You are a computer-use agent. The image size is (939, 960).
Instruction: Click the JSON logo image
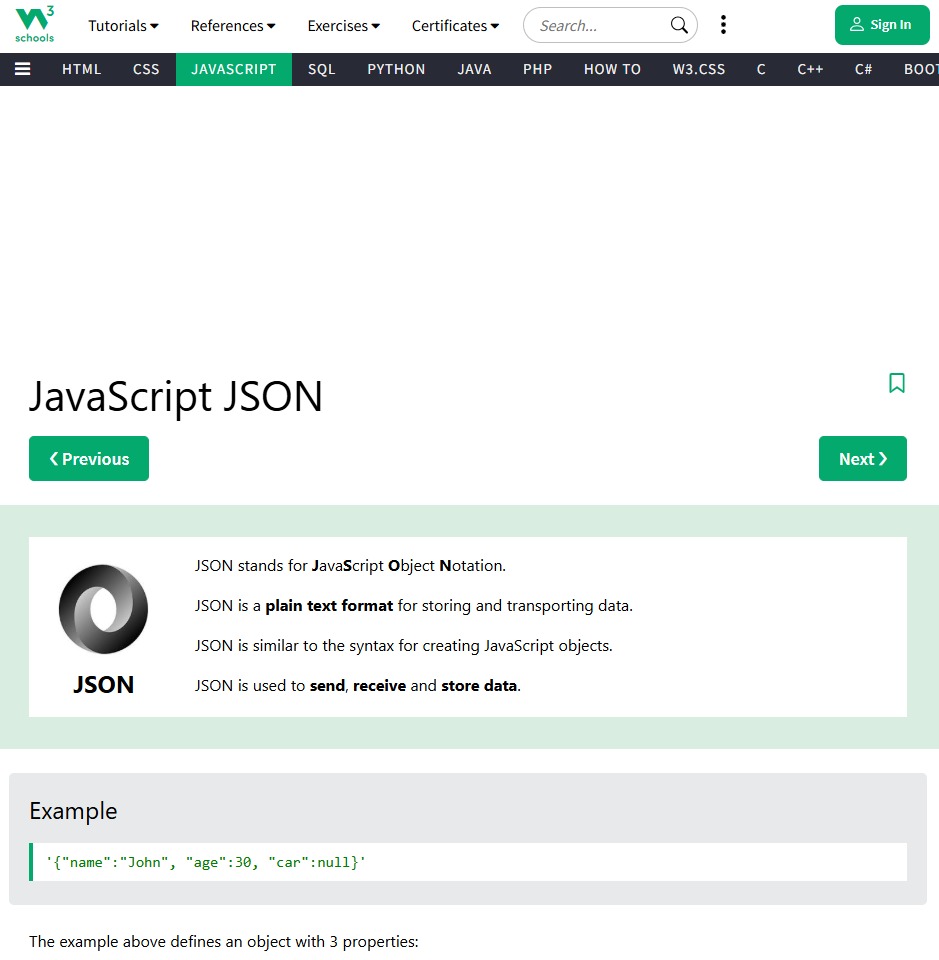(103, 608)
